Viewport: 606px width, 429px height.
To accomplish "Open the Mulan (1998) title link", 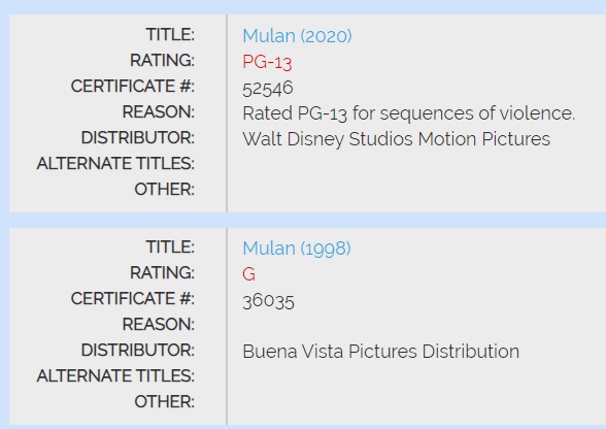I will point(297,248).
